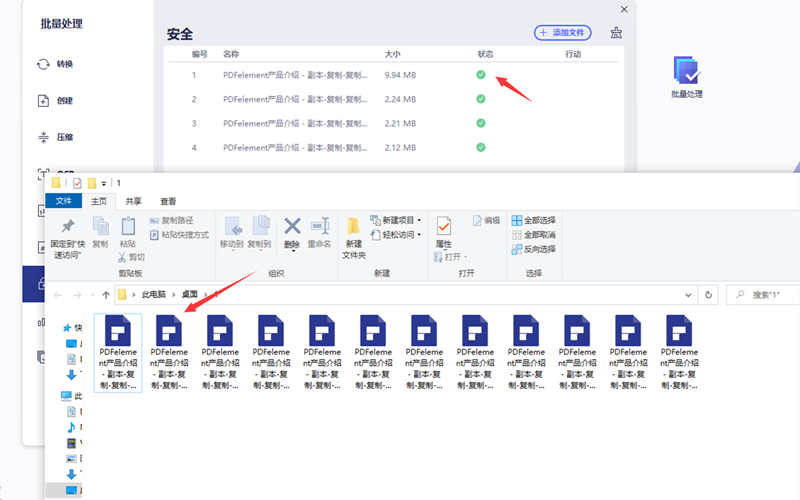Viewport: 800px width, 500px height.
Task: Switch to the 主页 ribbon tab
Action: [x=99, y=202]
